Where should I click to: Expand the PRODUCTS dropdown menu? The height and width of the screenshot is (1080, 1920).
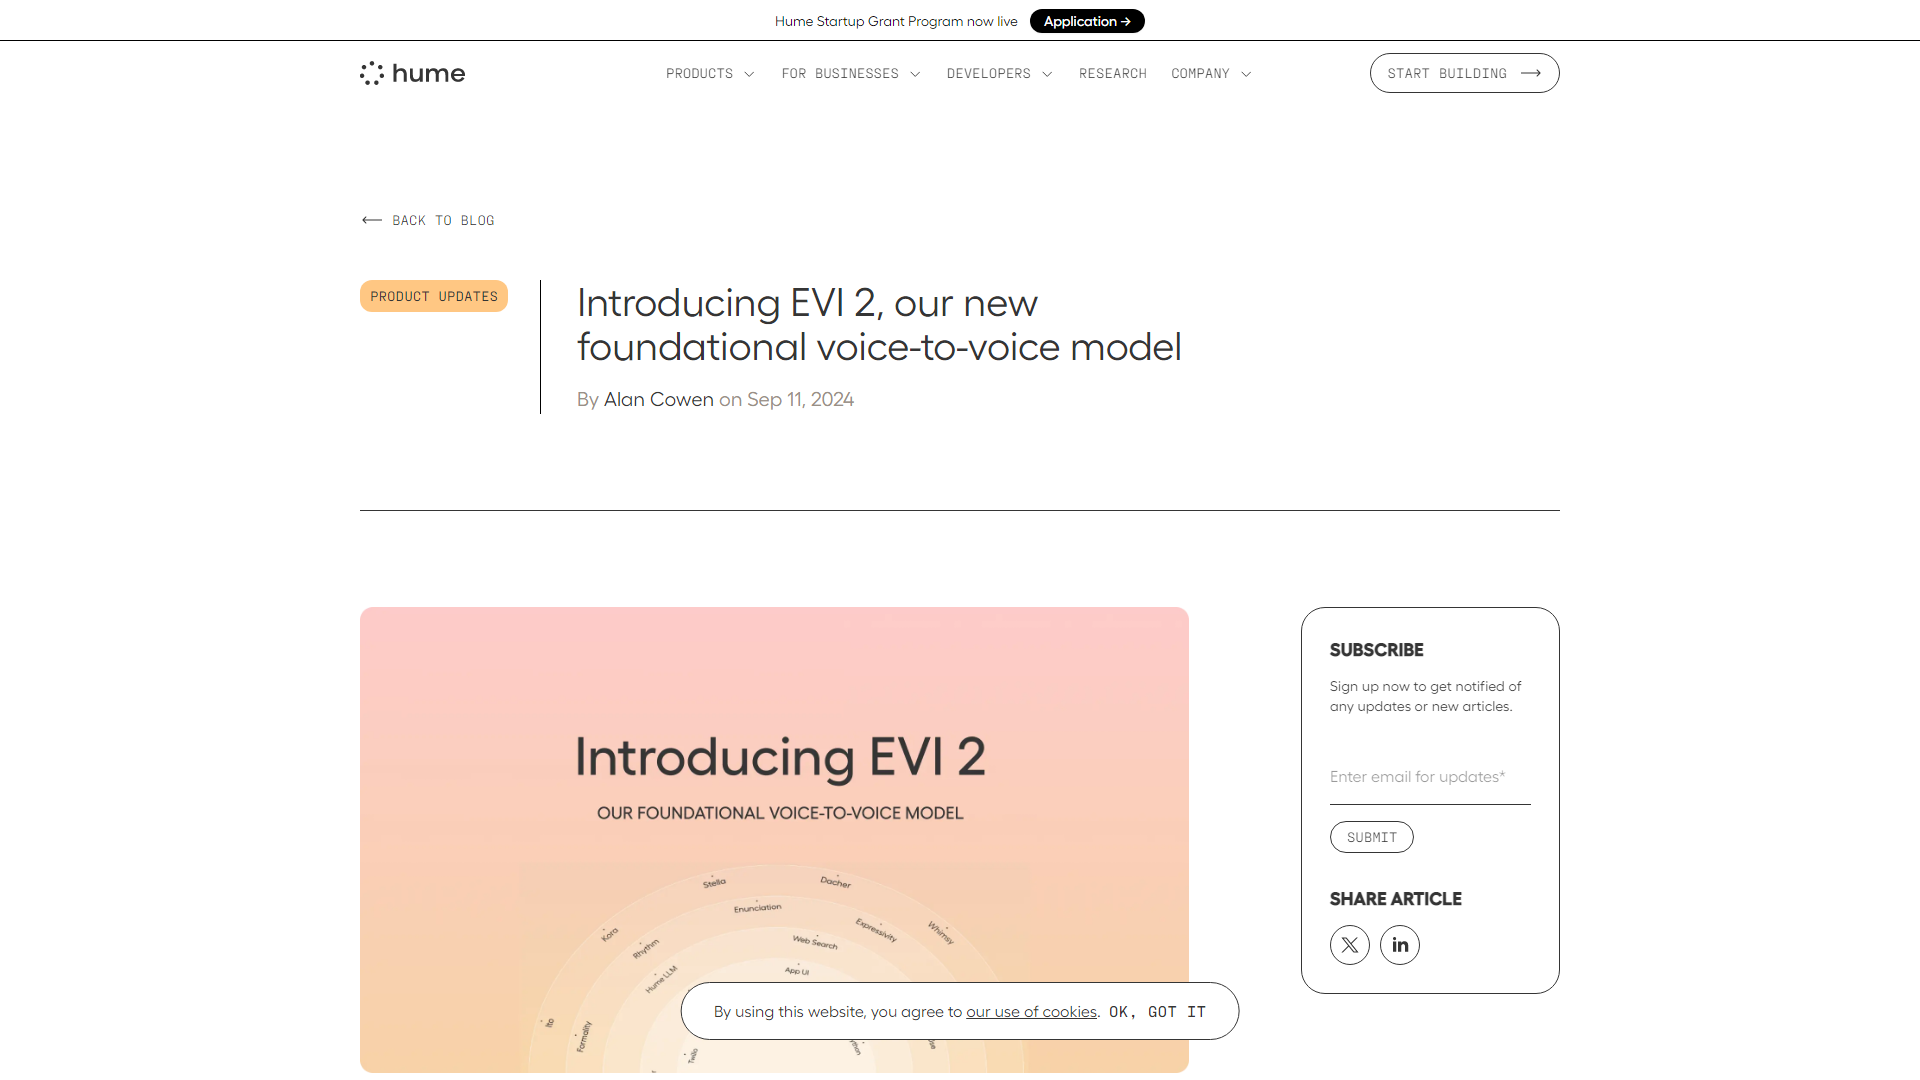click(709, 73)
